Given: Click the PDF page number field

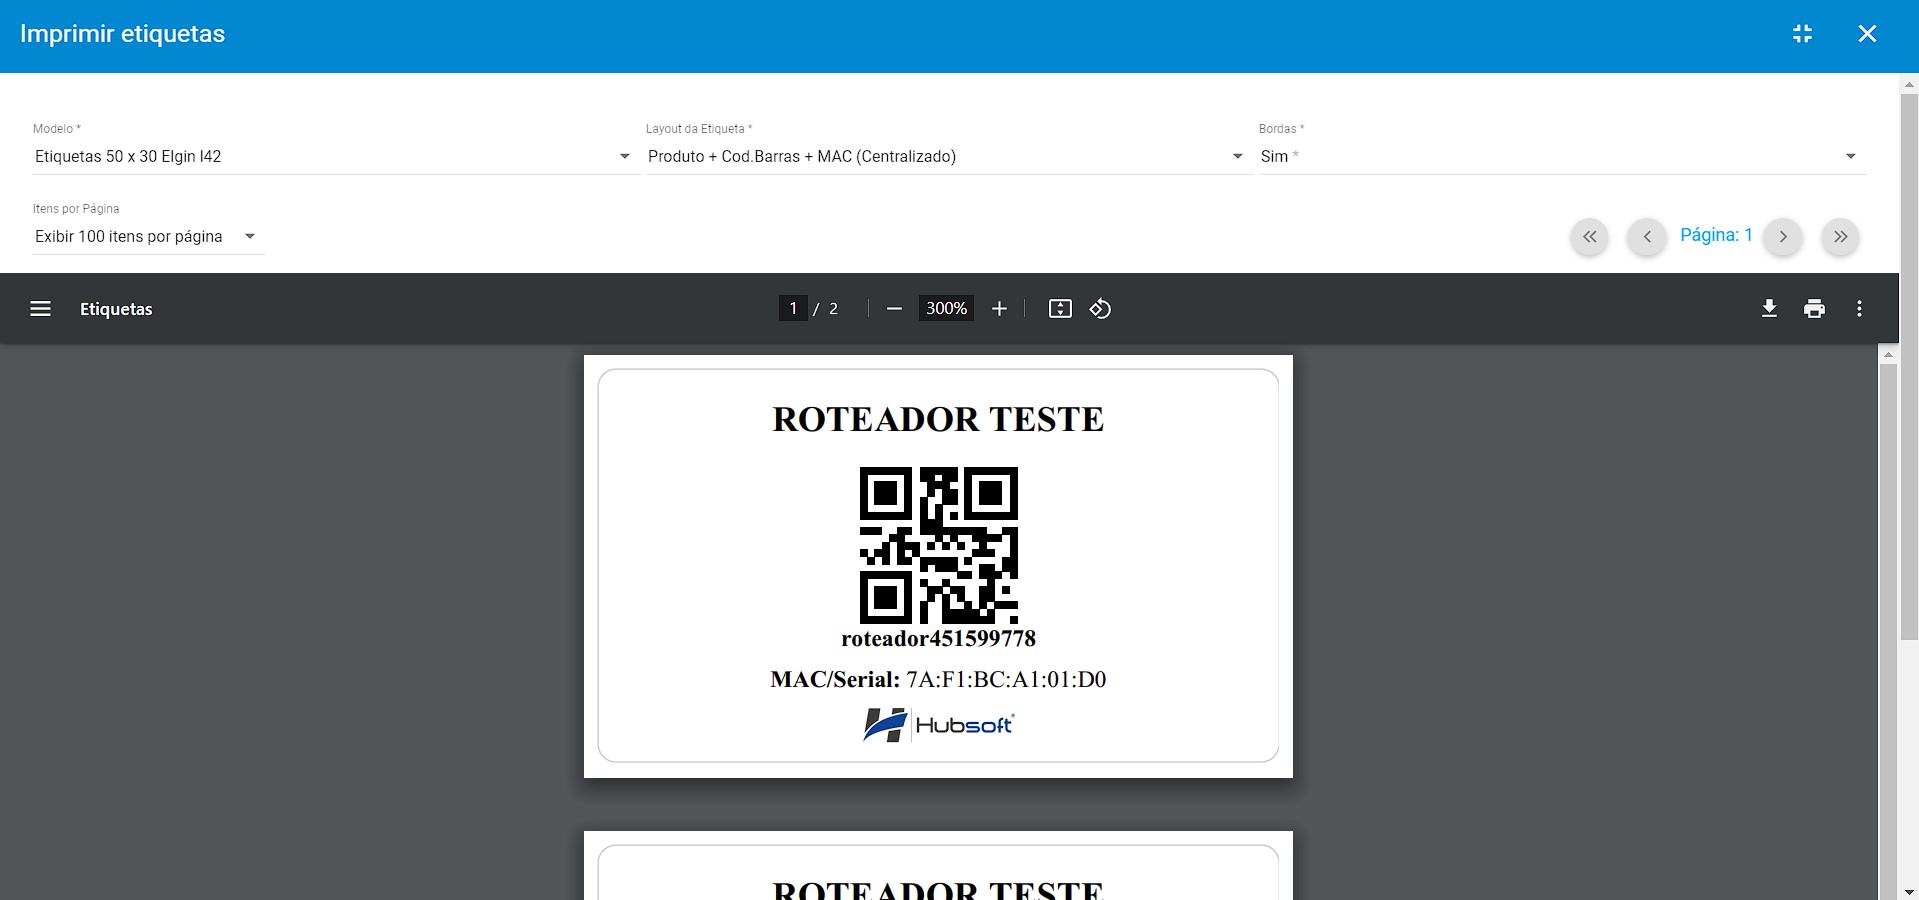Looking at the screenshot, I should pyautogui.click(x=793, y=309).
